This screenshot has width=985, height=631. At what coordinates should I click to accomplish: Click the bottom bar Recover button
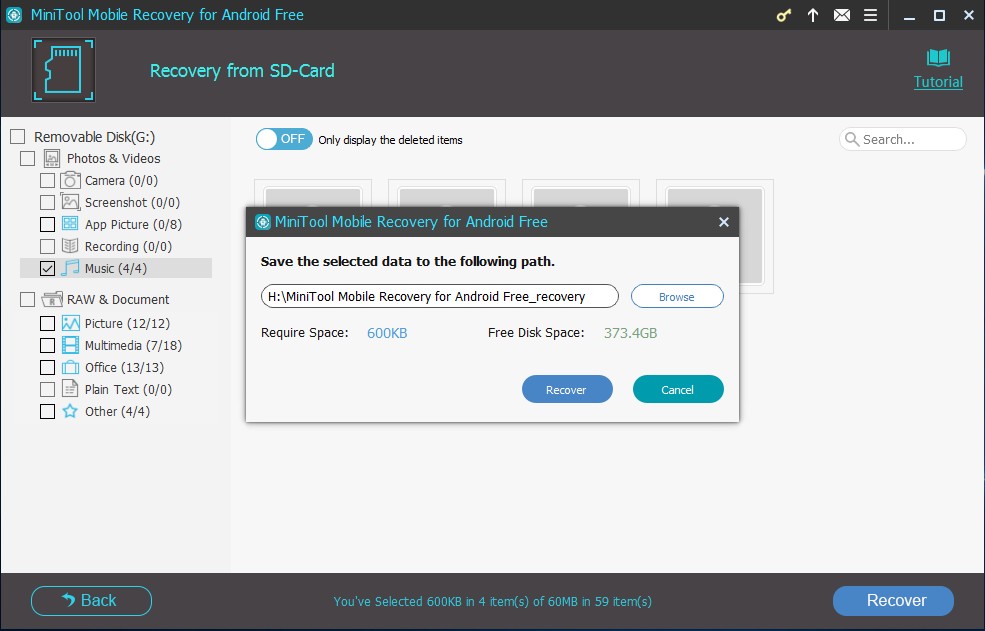893,601
